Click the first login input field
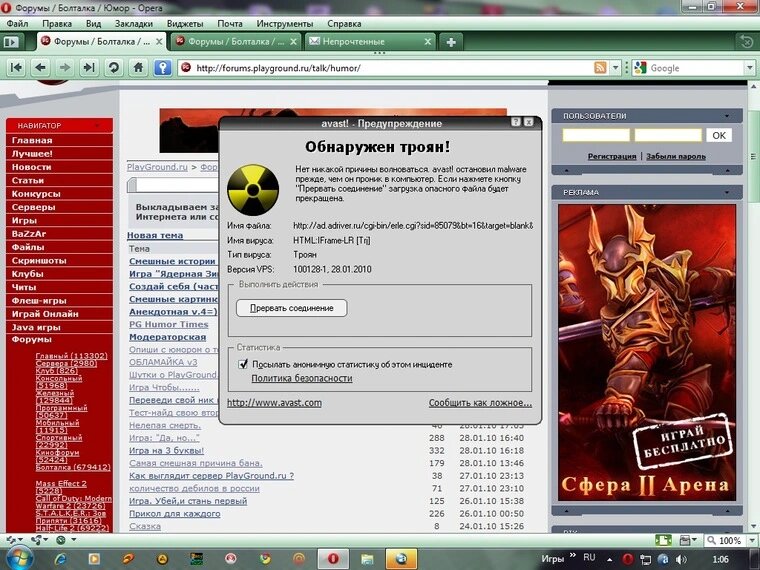760x570 pixels. (596, 135)
